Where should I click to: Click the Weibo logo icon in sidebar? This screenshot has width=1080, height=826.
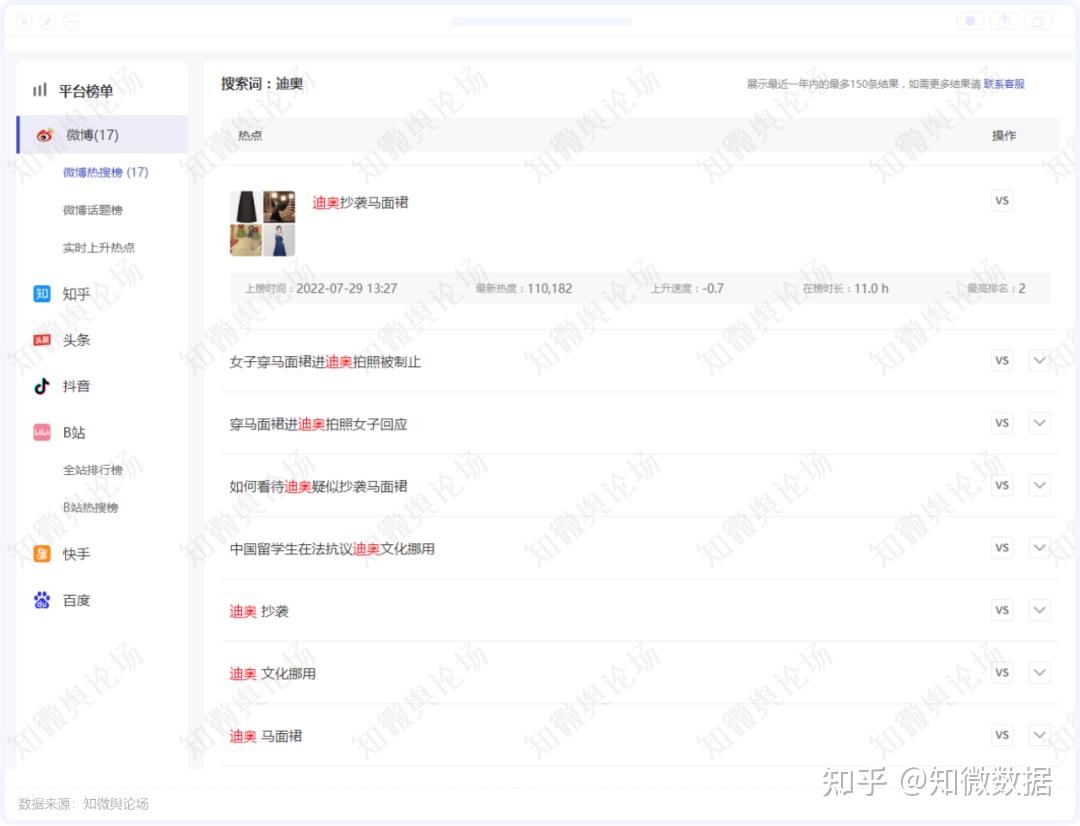pyautogui.click(x=45, y=135)
